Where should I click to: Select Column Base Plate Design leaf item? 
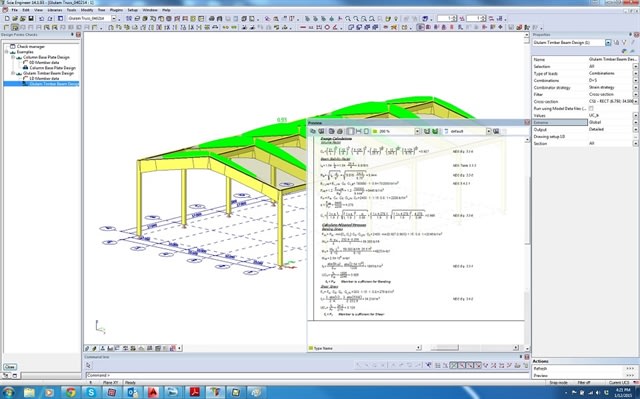53,68
